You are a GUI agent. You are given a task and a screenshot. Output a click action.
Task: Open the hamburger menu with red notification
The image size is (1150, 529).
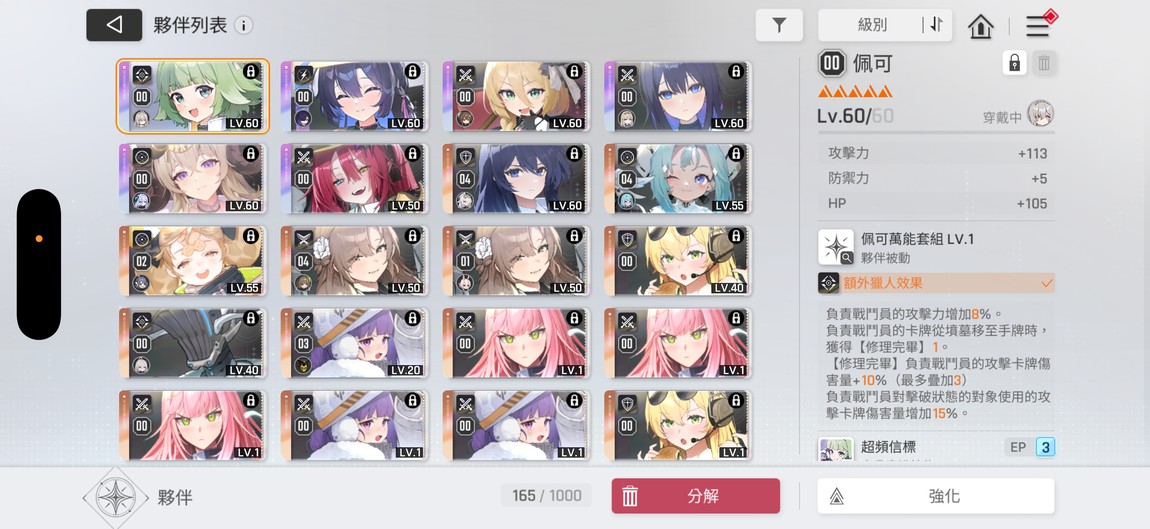pos(1038,26)
